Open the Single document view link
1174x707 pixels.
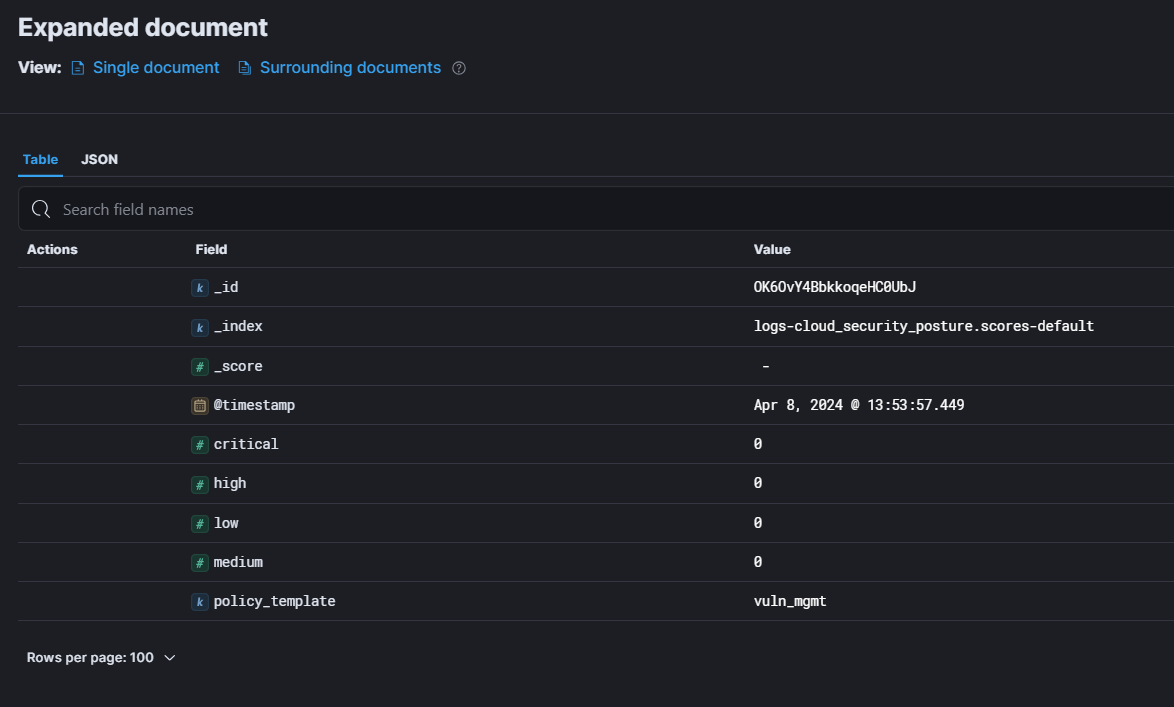coord(155,68)
